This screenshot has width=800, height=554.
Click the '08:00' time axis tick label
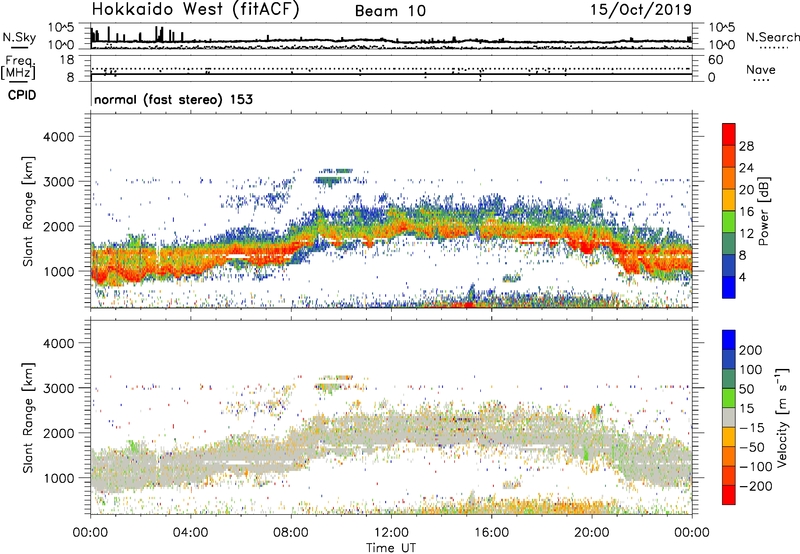tap(291, 533)
